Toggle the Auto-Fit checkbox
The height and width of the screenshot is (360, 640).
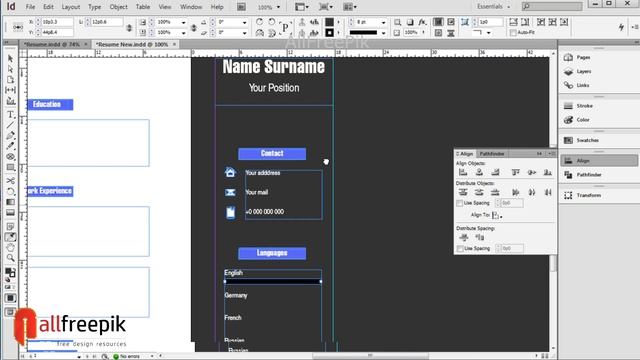coord(513,32)
